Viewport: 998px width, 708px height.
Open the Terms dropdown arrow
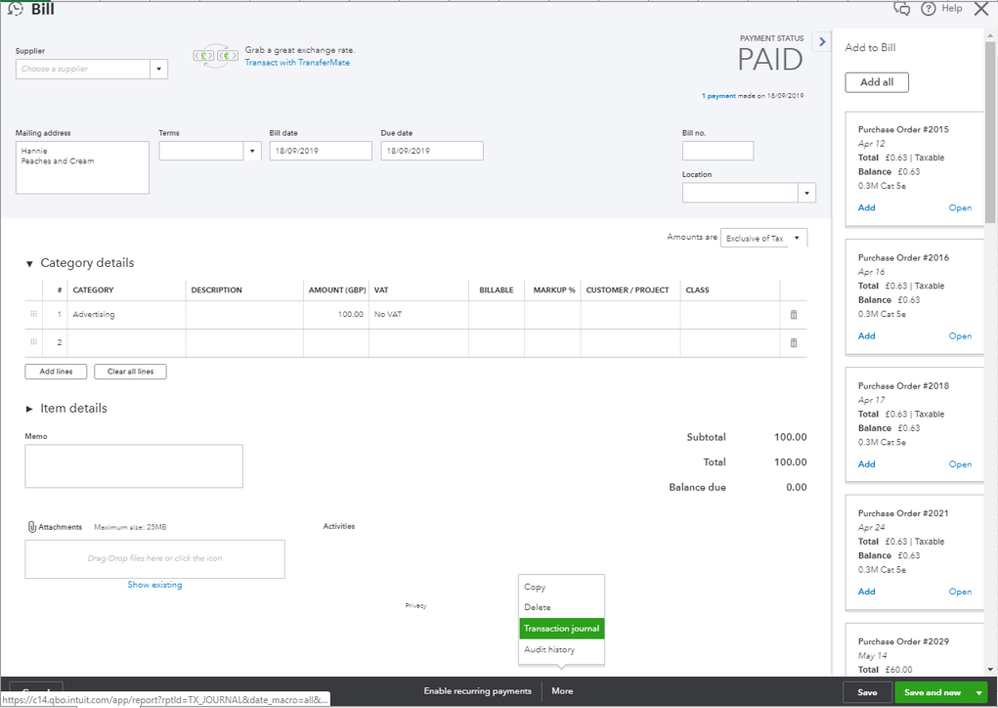coord(252,151)
